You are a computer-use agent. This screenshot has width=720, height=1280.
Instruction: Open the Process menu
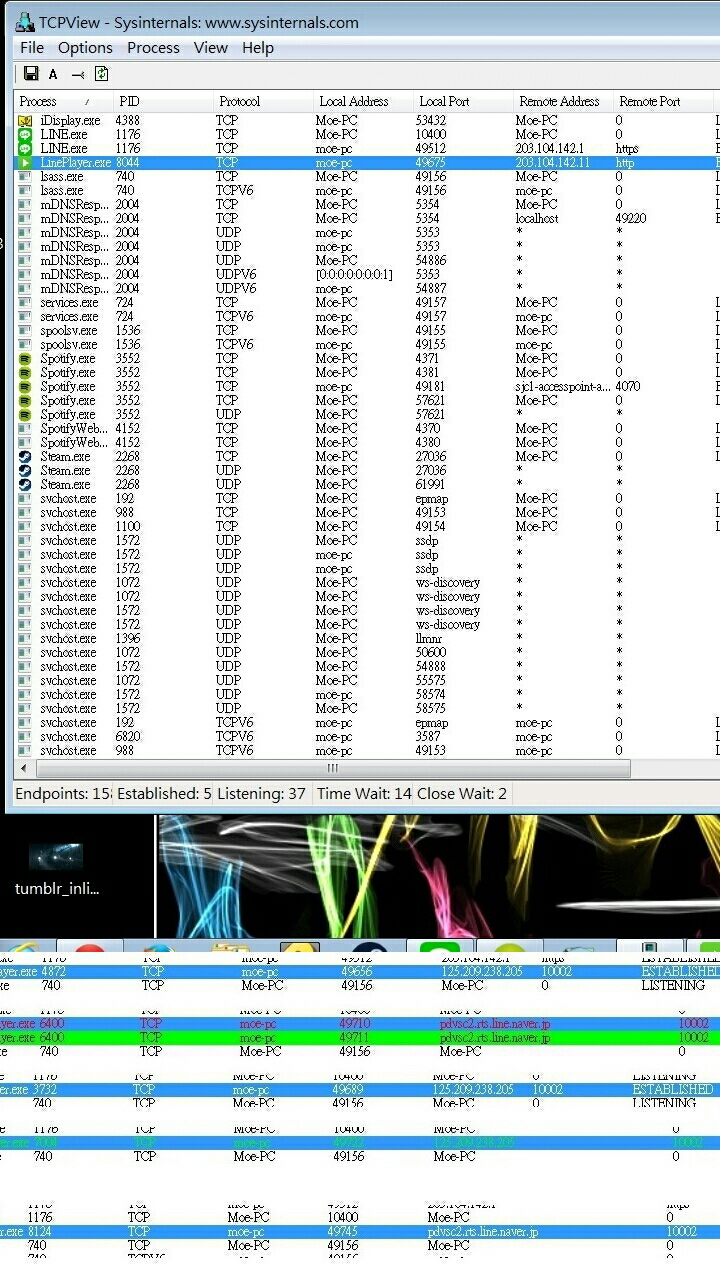tap(153, 47)
